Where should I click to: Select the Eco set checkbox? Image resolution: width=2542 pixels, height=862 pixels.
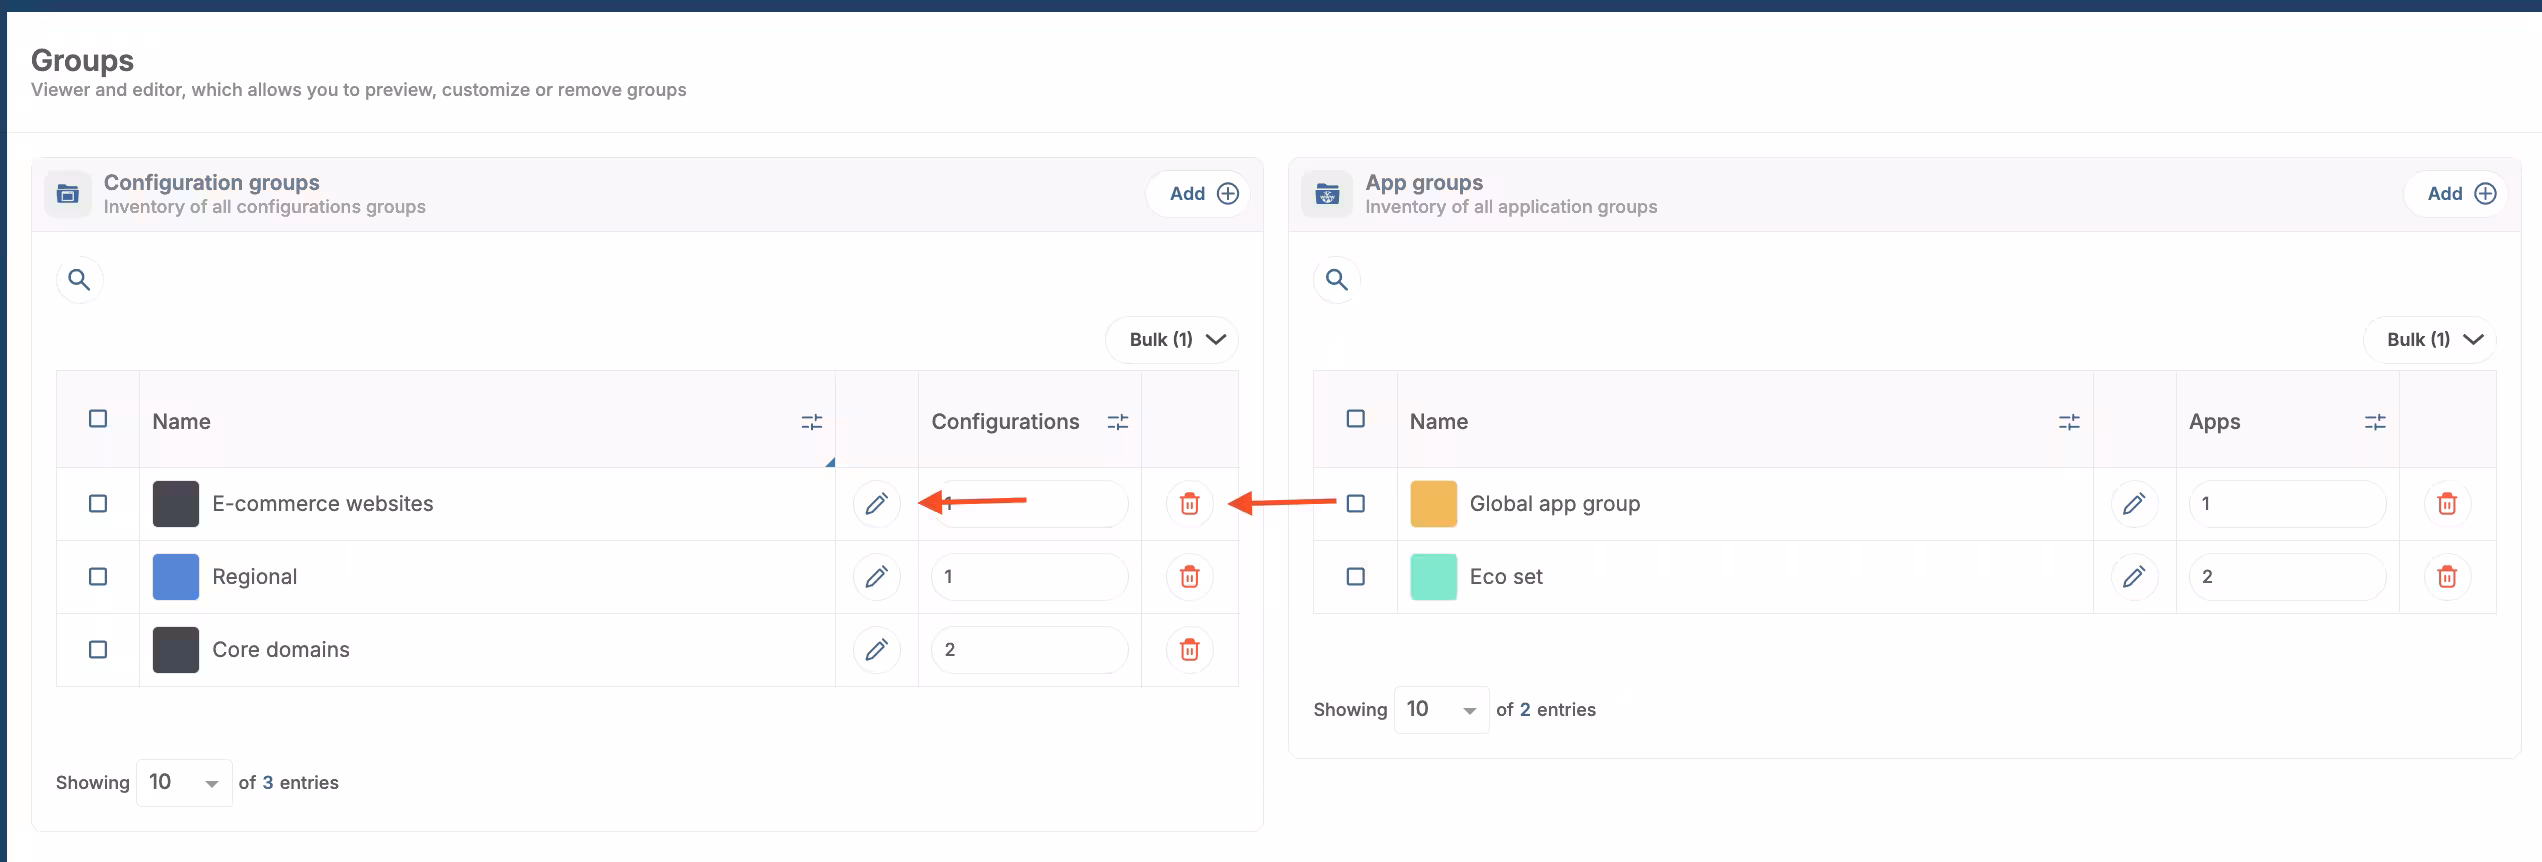[x=1355, y=577]
